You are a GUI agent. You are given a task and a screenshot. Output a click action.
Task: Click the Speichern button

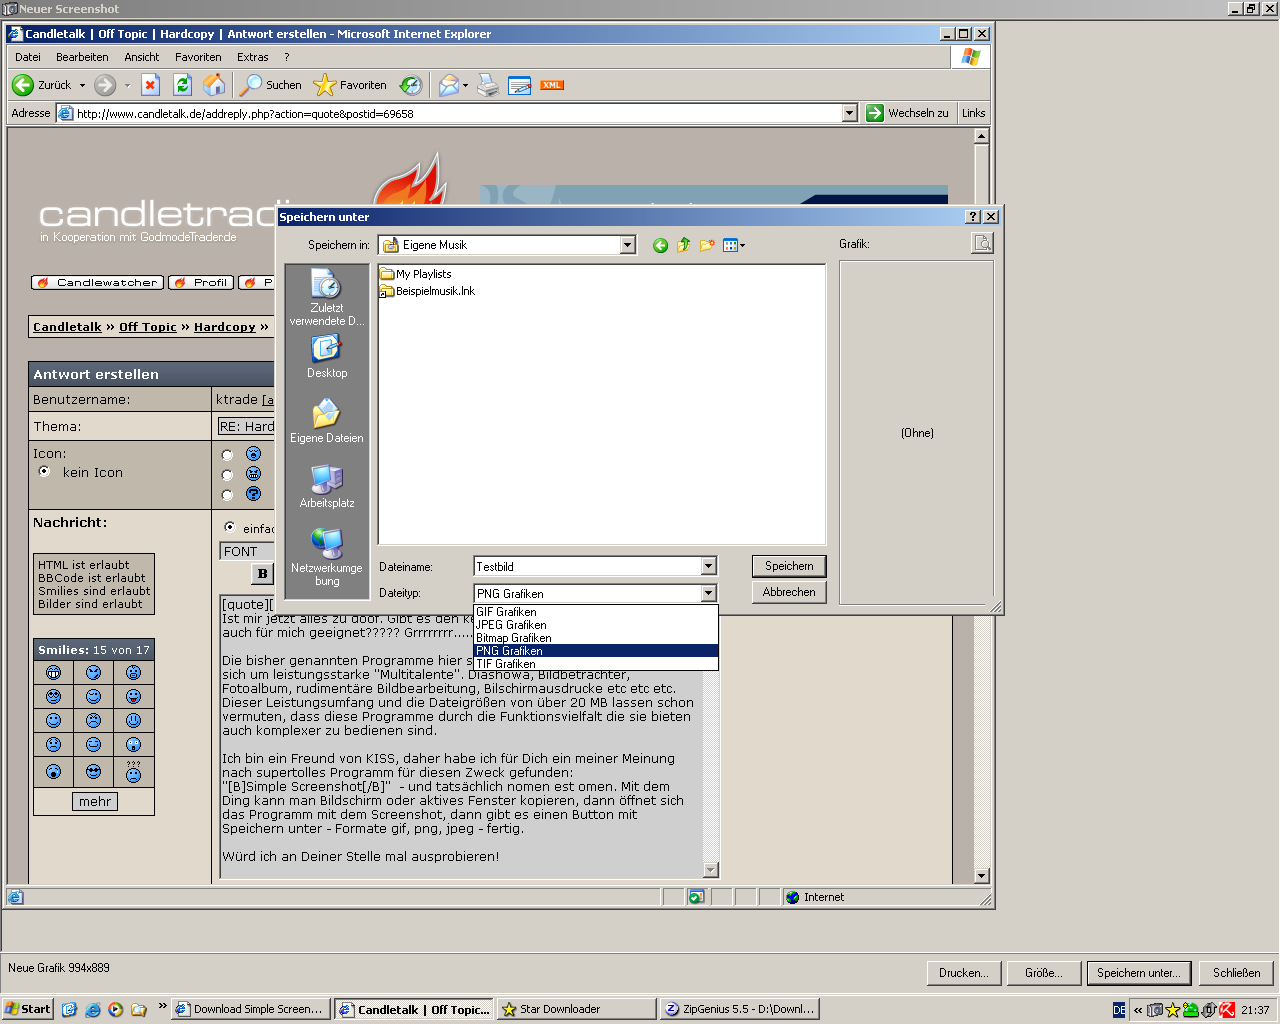[789, 566]
